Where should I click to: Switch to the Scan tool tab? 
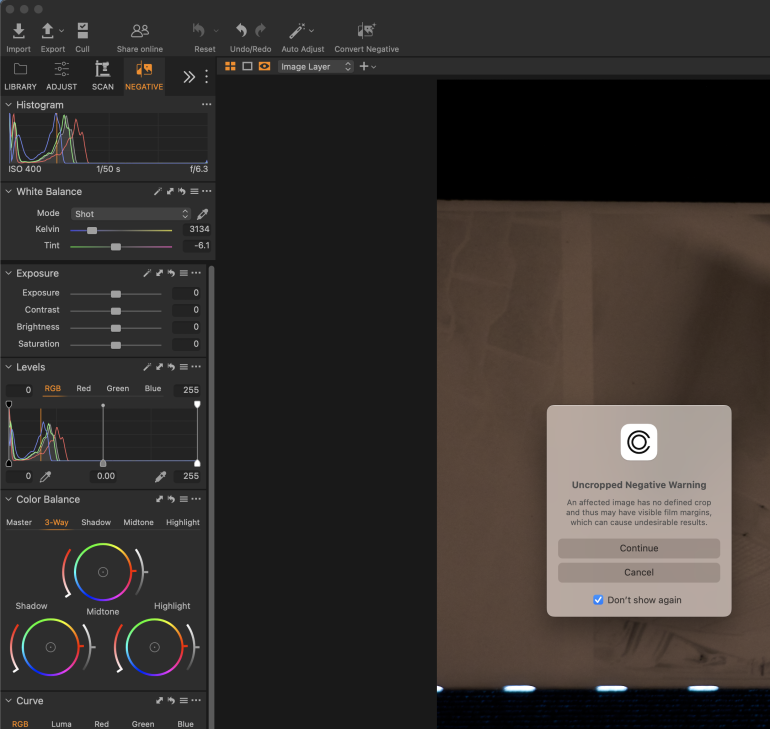tap(103, 76)
